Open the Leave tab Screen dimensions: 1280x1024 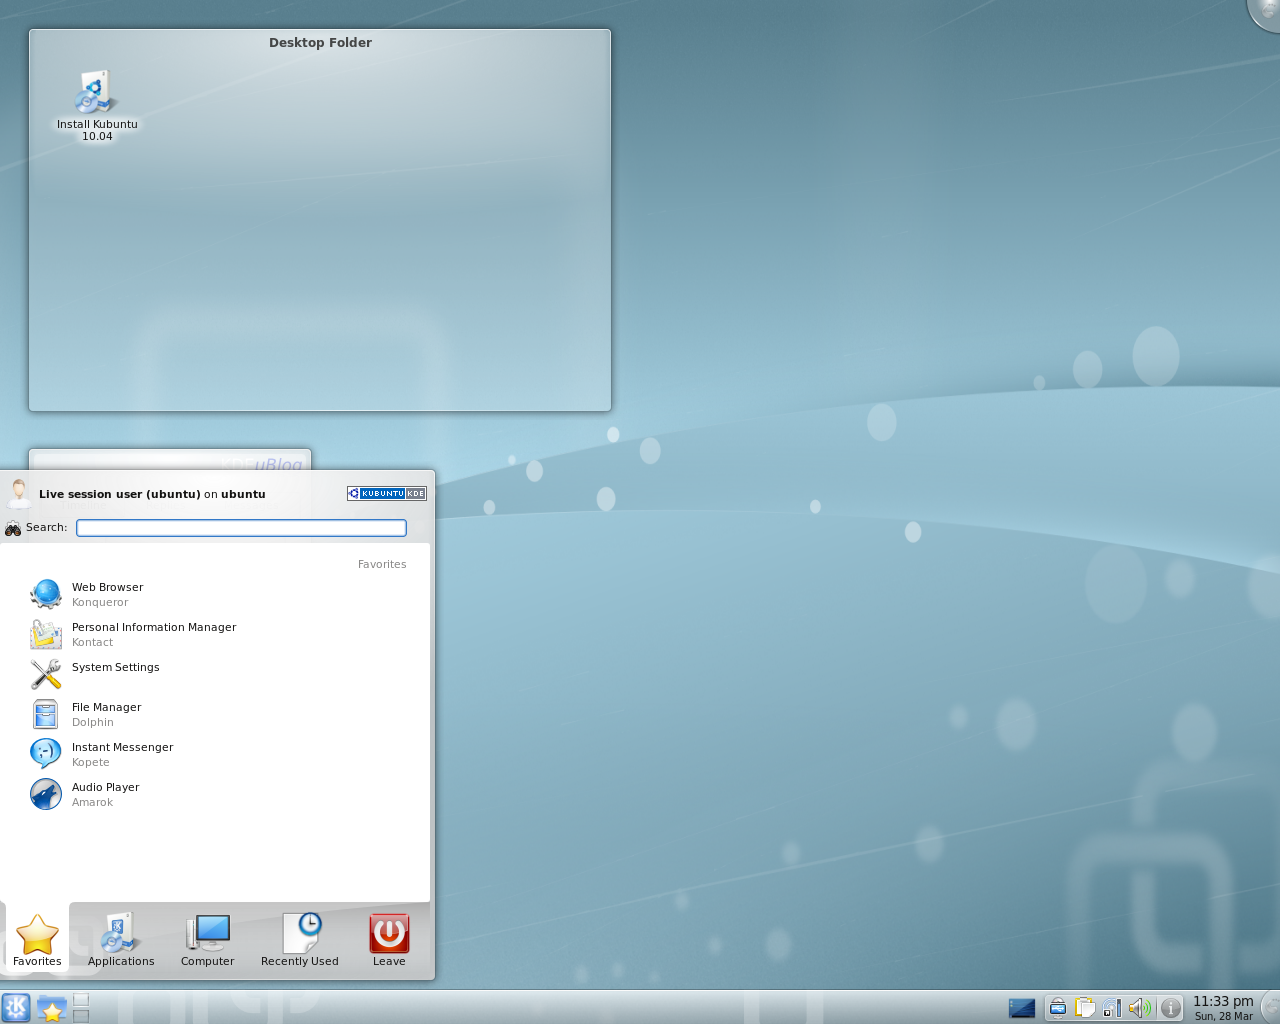click(389, 940)
